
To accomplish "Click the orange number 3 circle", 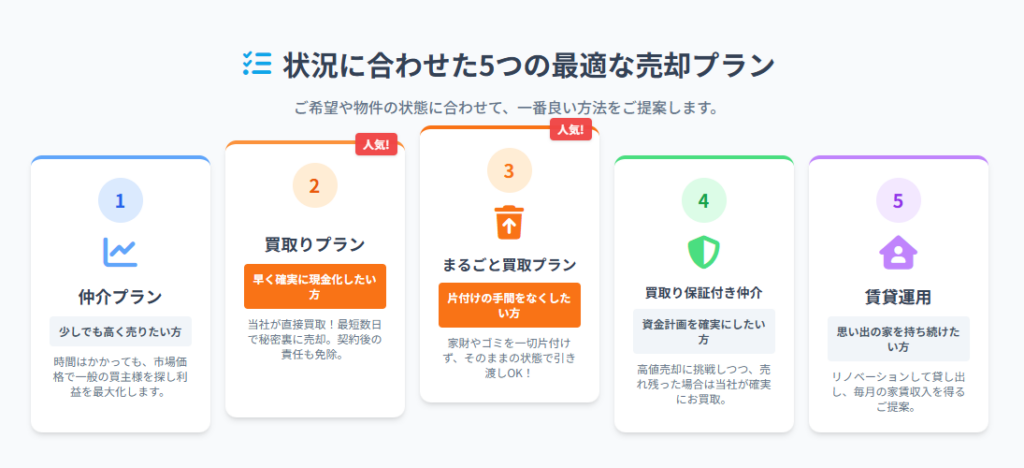I will pos(509,170).
